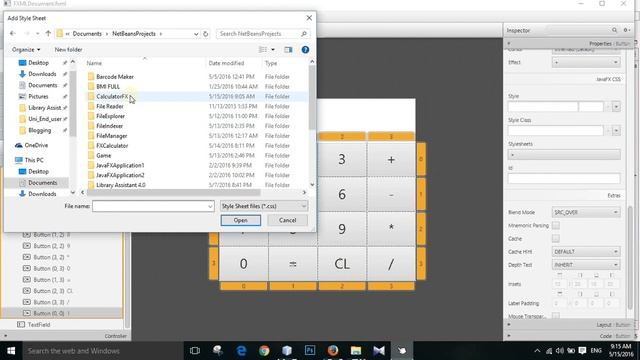This screenshot has width=640, height=360.
Task: Select This PC in navigation pane
Action: click(34, 160)
